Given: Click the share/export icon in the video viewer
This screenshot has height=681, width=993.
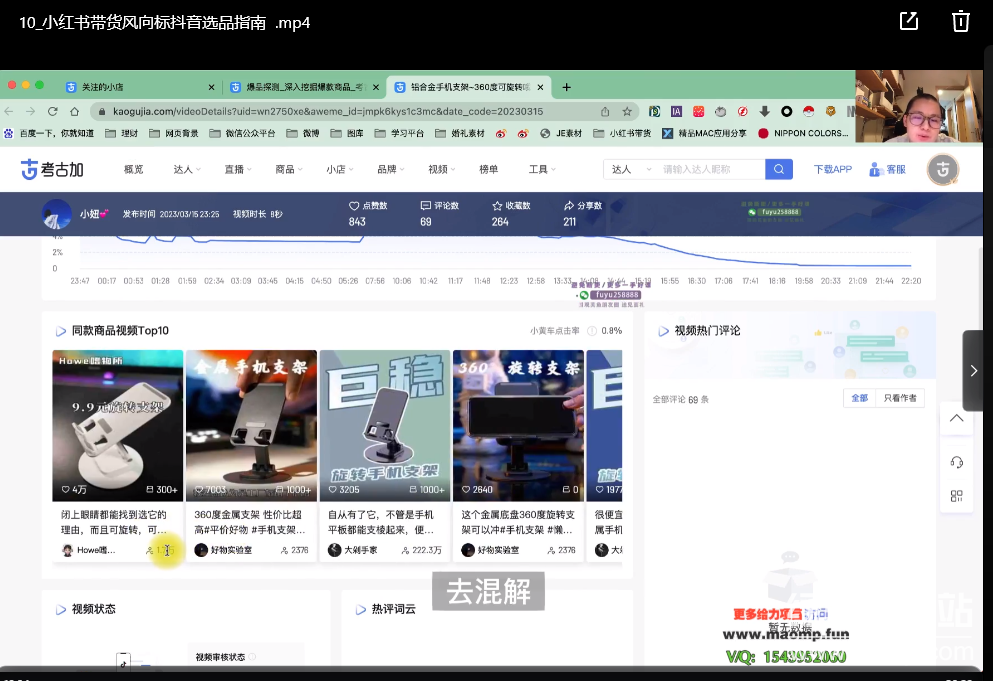Looking at the screenshot, I should (909, 22).
